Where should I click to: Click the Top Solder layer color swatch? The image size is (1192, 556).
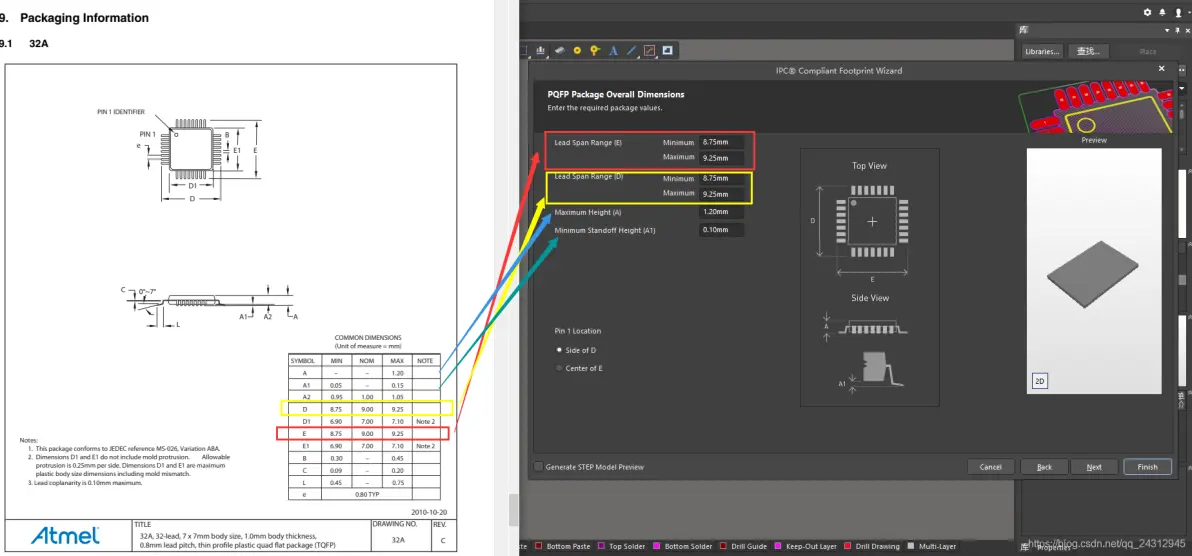tap(601, 546)
